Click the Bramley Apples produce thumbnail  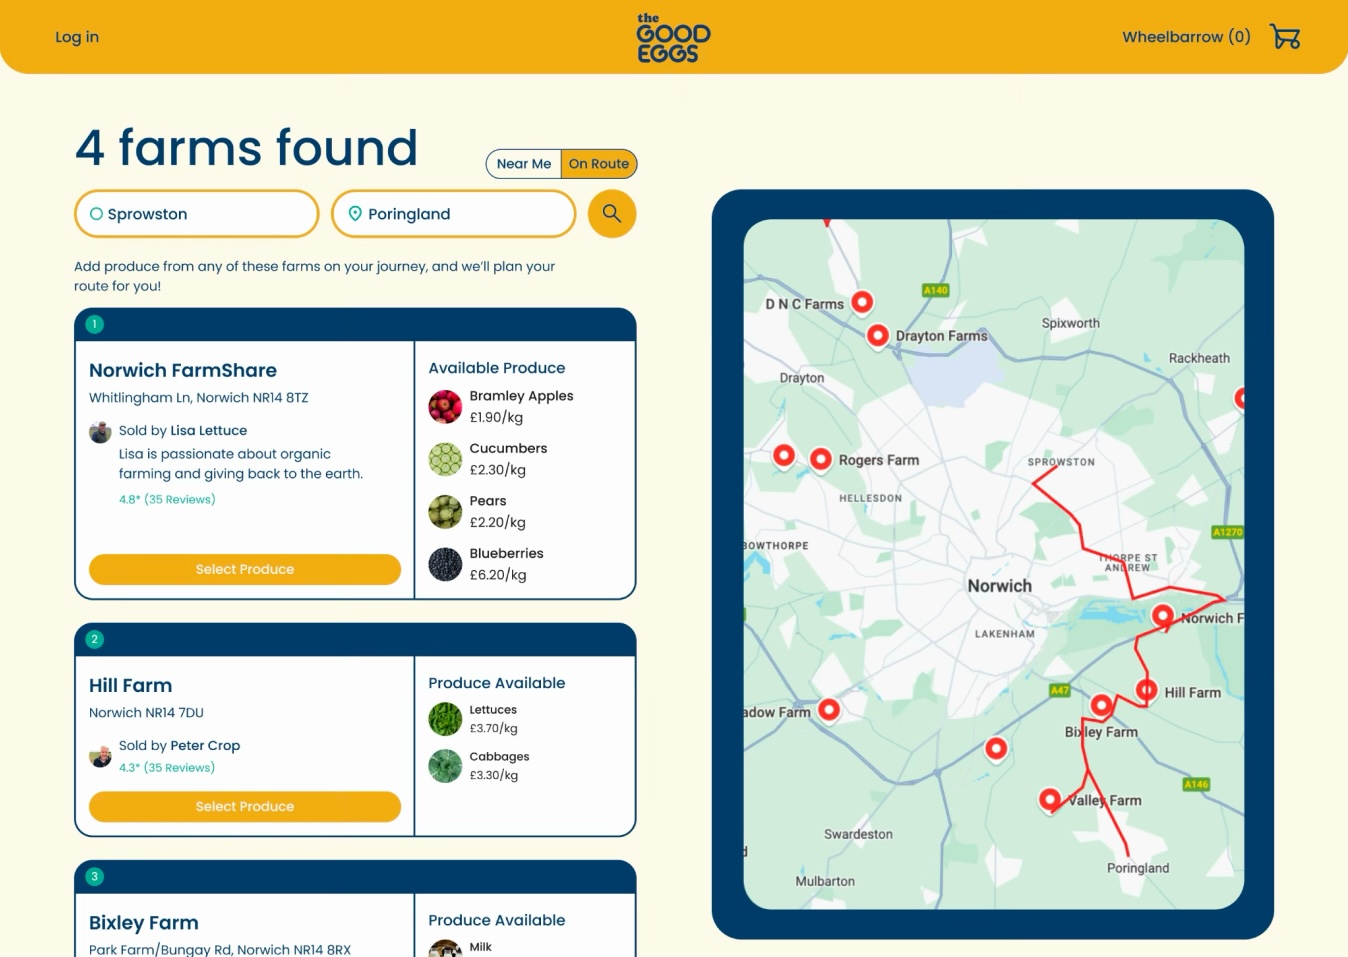pyautogui.click(x=445, y=407)
